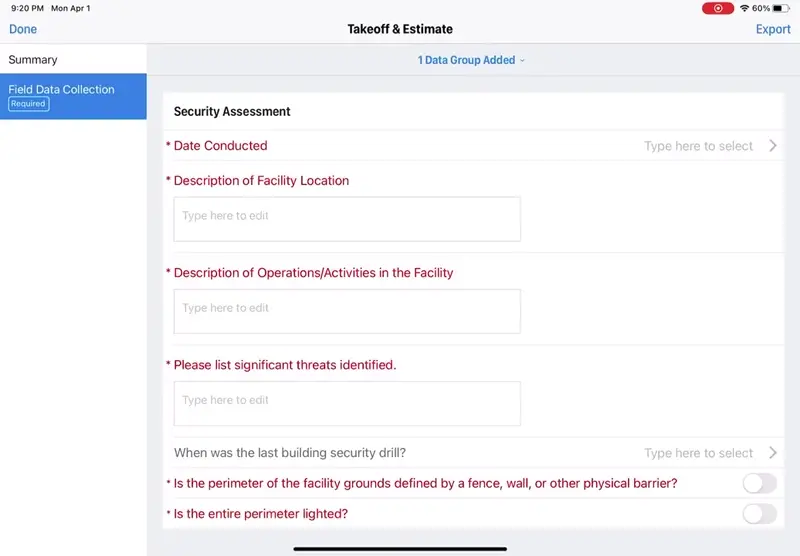Open the Summary section
This screenshot has width=800, height=556.
73,60
